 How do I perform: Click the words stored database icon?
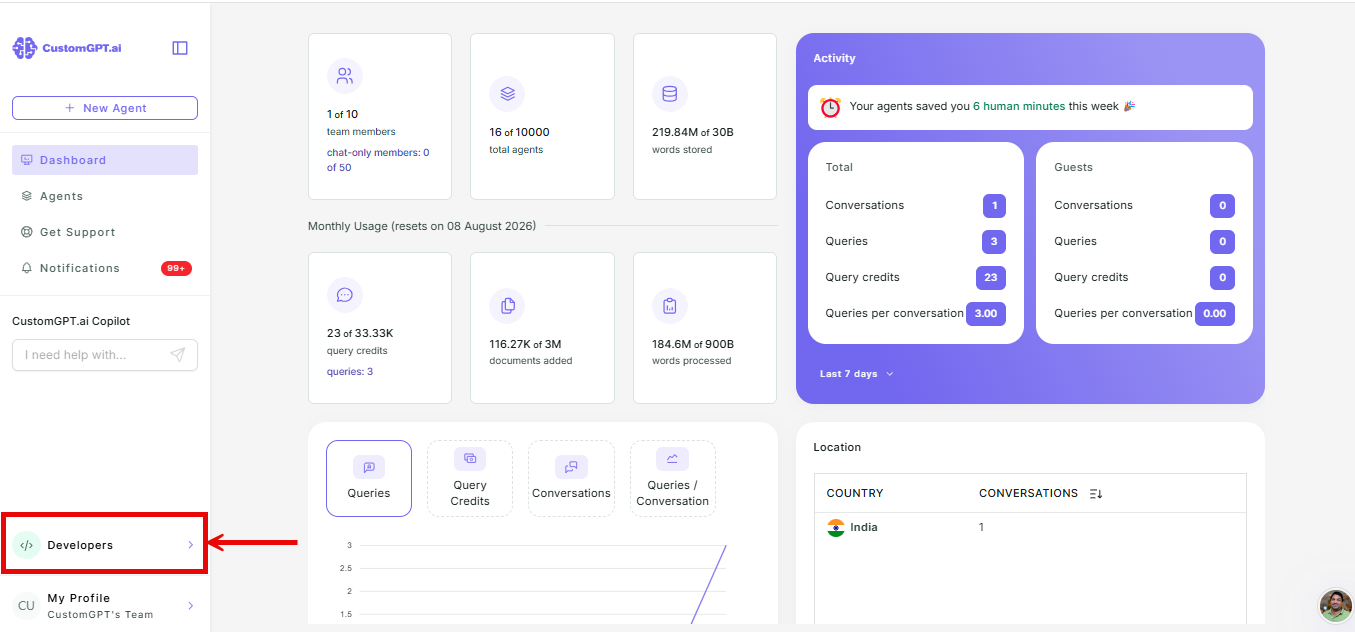(670, 94)
